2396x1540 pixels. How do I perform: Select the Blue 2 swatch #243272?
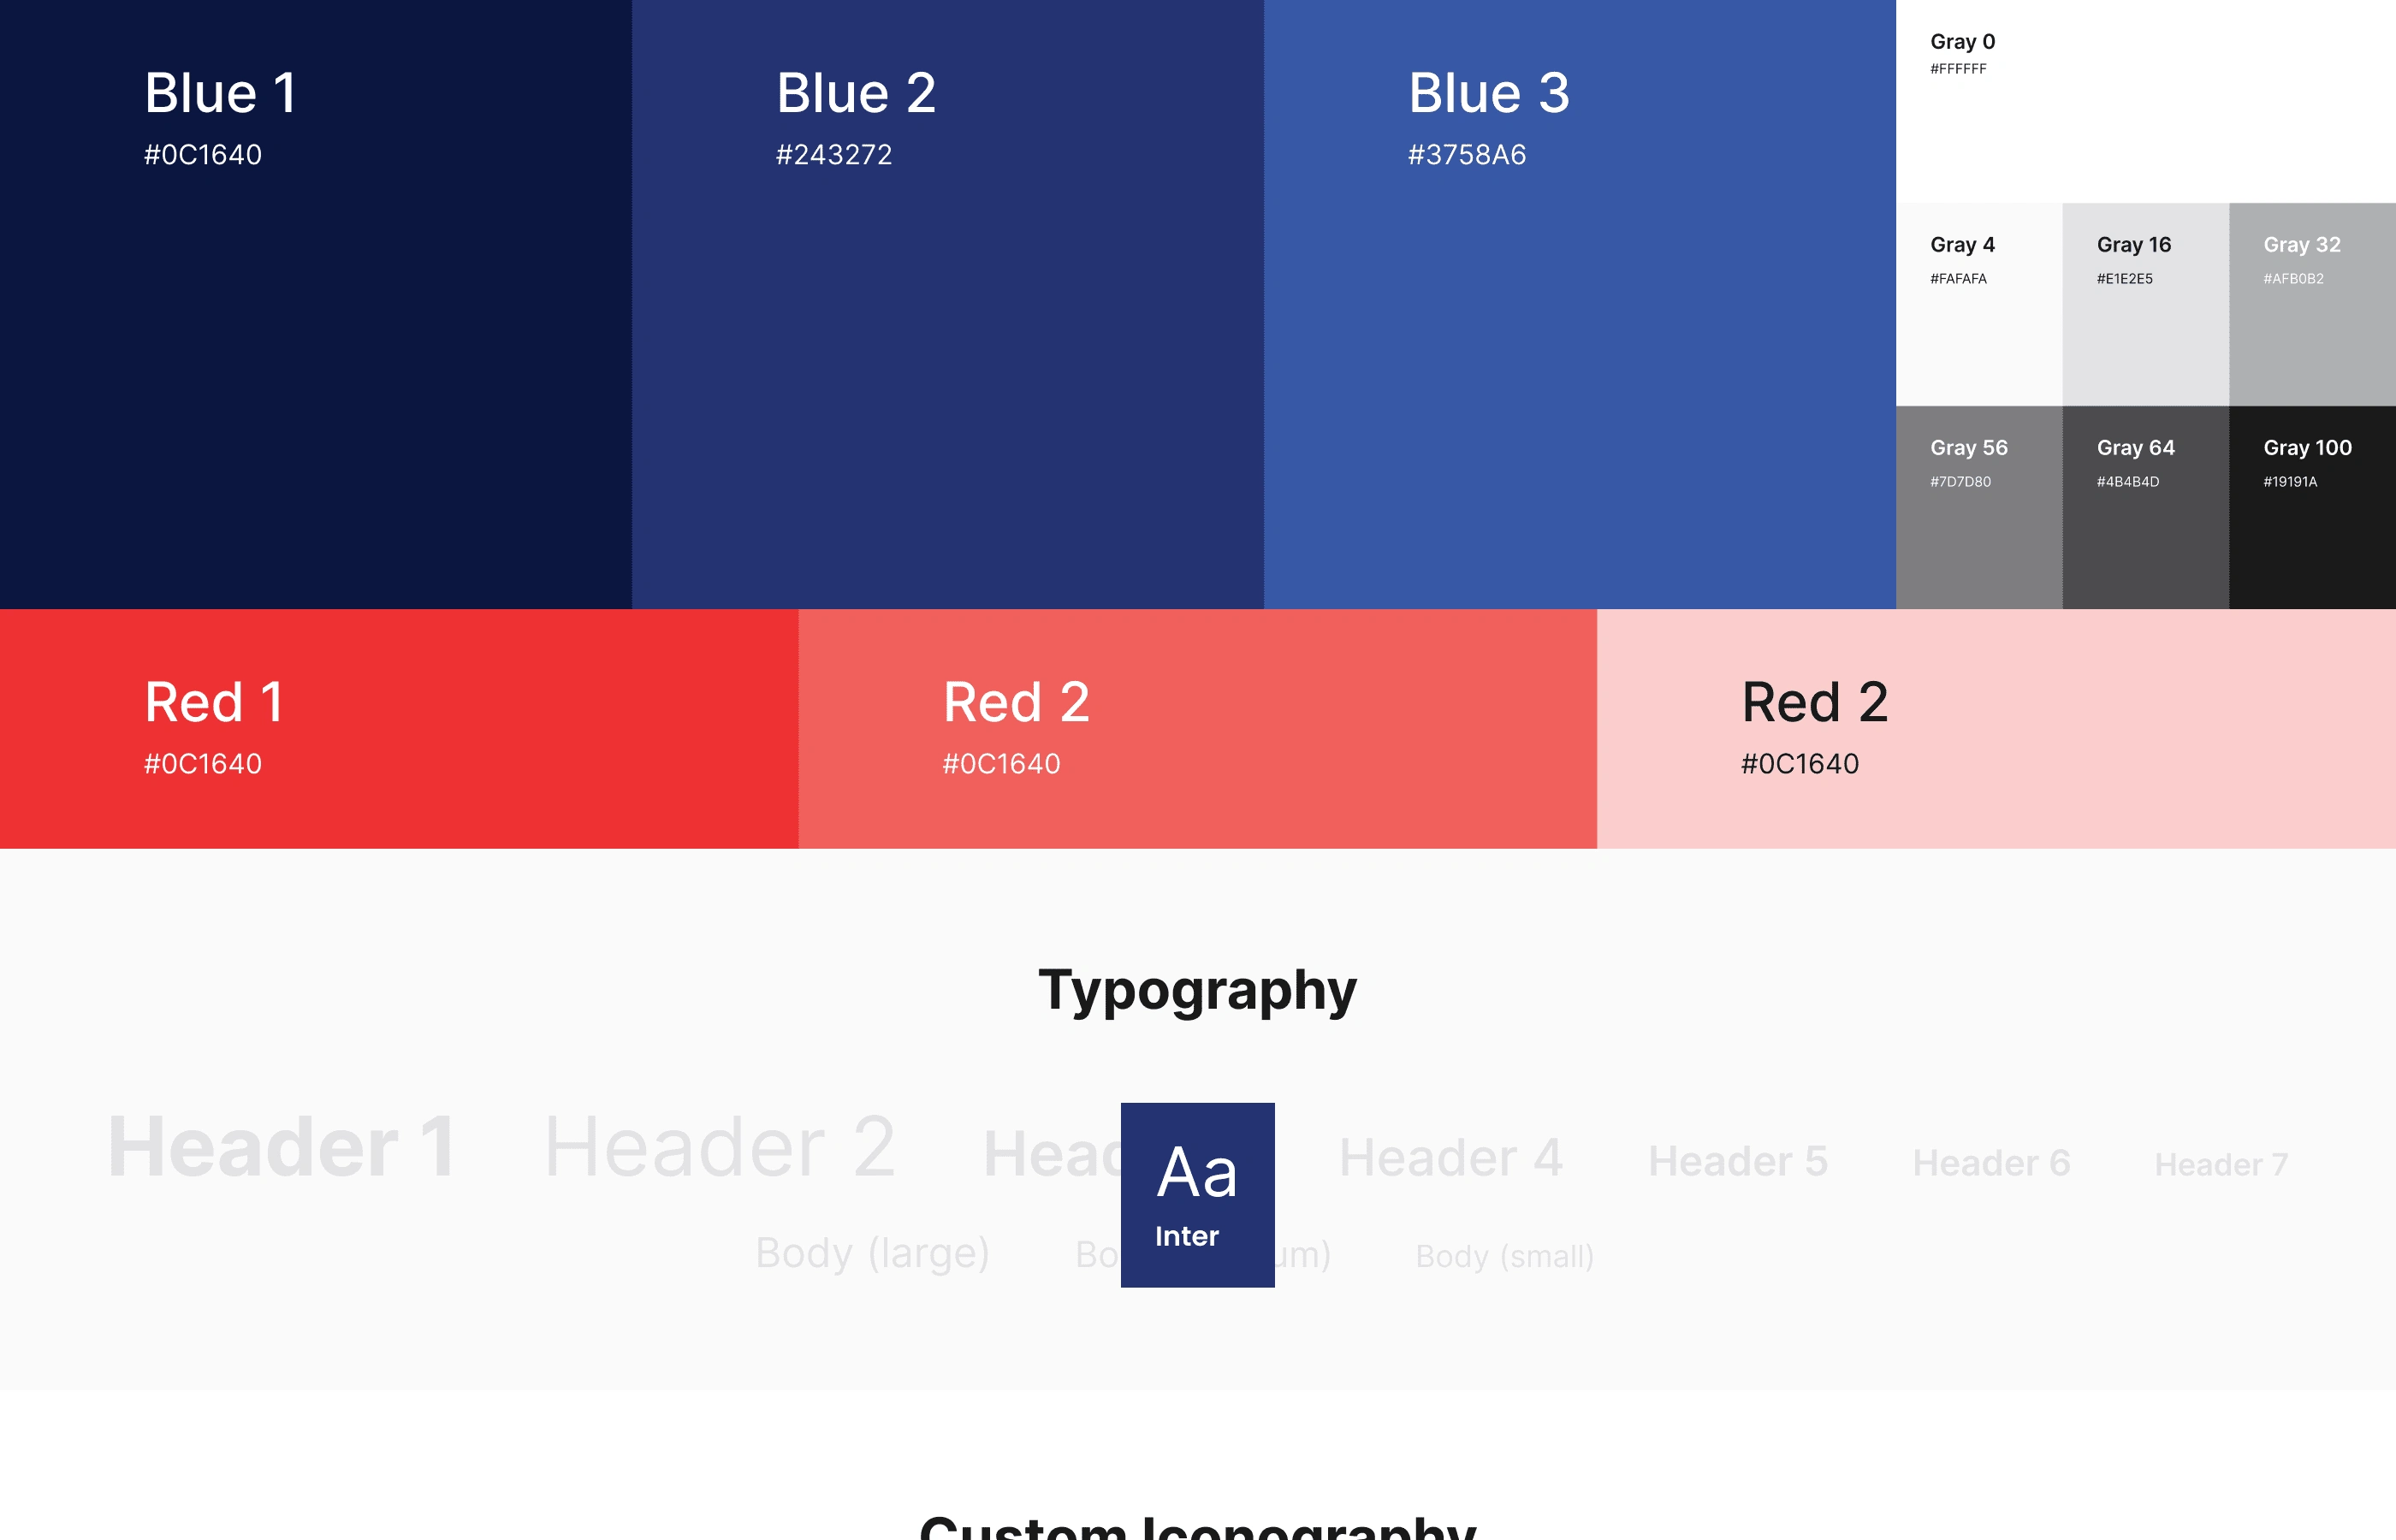click(948, 304)
